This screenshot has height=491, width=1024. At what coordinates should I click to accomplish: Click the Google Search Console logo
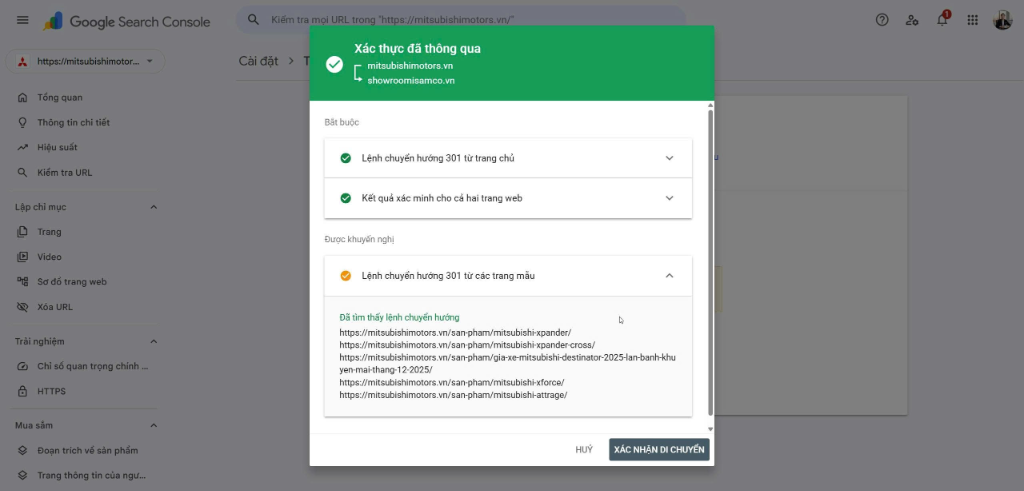(127, 22)
